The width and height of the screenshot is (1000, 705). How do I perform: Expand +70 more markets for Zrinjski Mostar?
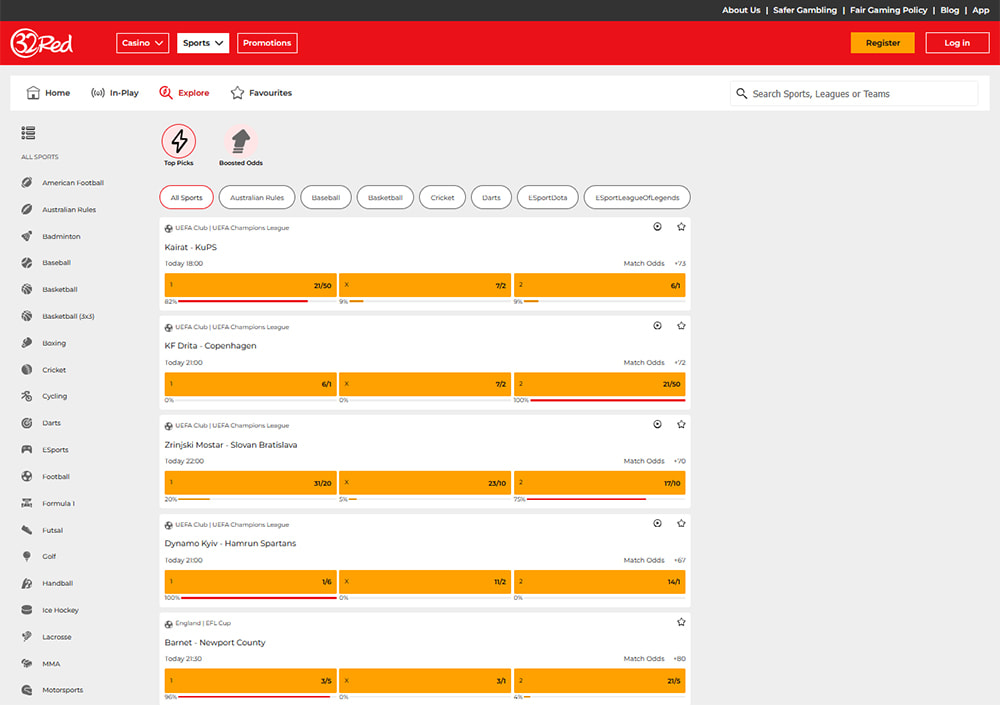(680, 461)
